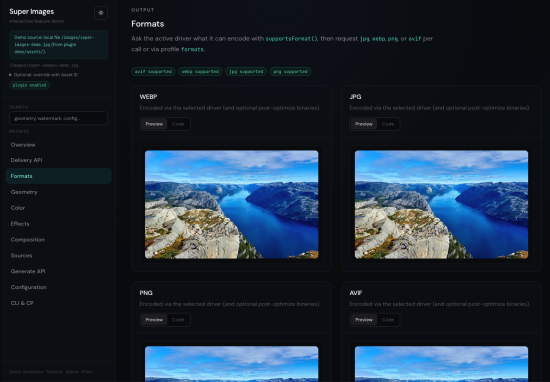Click the supportsFormat() code text
This screenshot has width=550, height=382.
(x=291, y=39)
